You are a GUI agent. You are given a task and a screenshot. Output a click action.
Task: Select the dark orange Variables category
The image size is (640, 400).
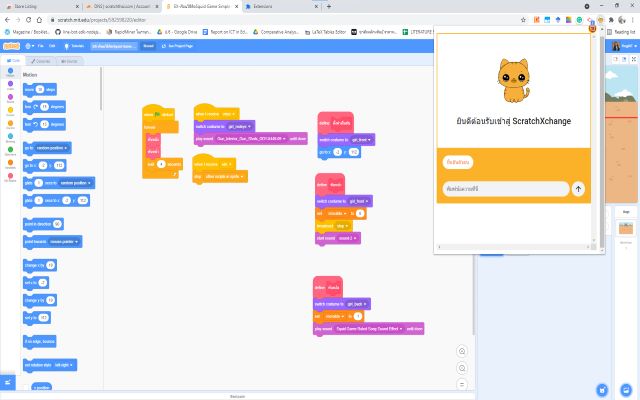pos(10,164)
